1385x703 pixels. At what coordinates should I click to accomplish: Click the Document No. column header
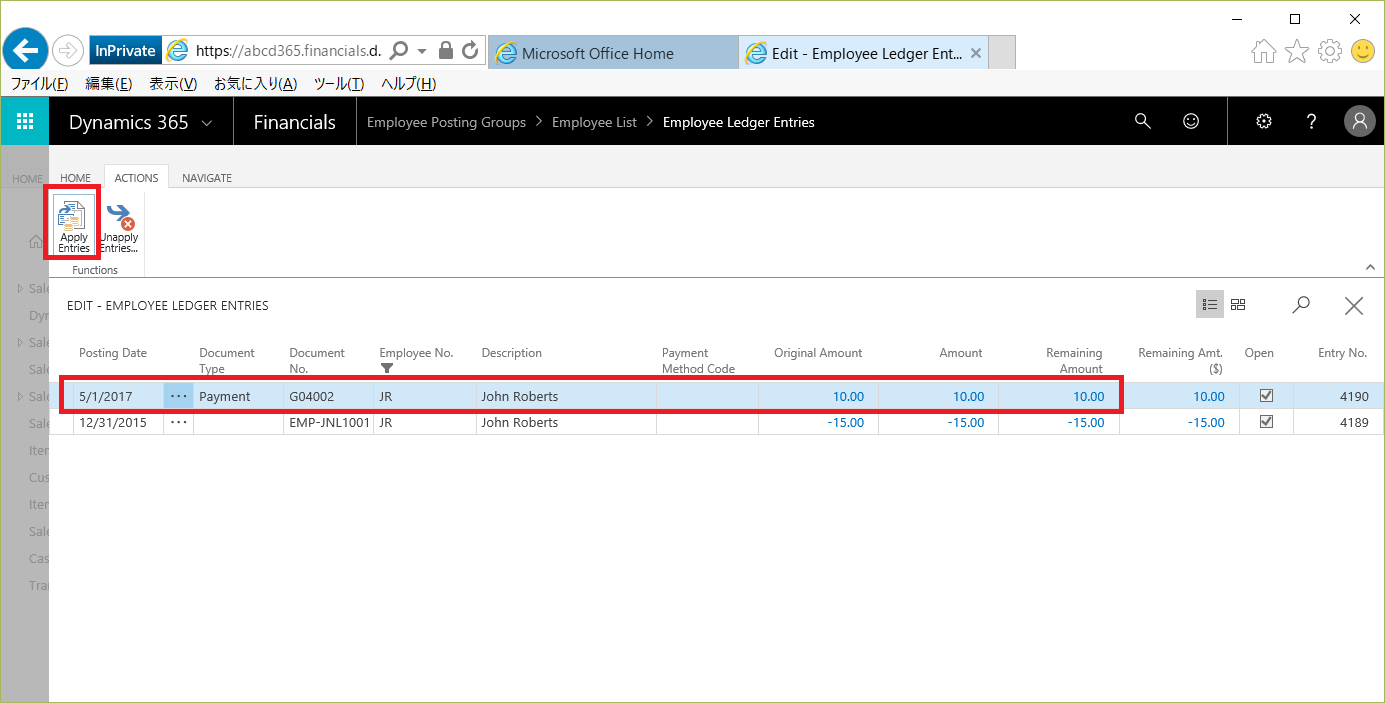(x=317, y=360)
